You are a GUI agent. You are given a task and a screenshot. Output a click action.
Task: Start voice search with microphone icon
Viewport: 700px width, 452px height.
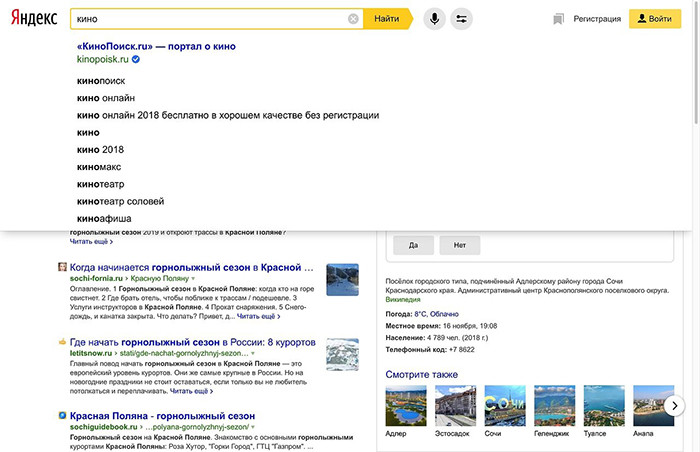434,19
